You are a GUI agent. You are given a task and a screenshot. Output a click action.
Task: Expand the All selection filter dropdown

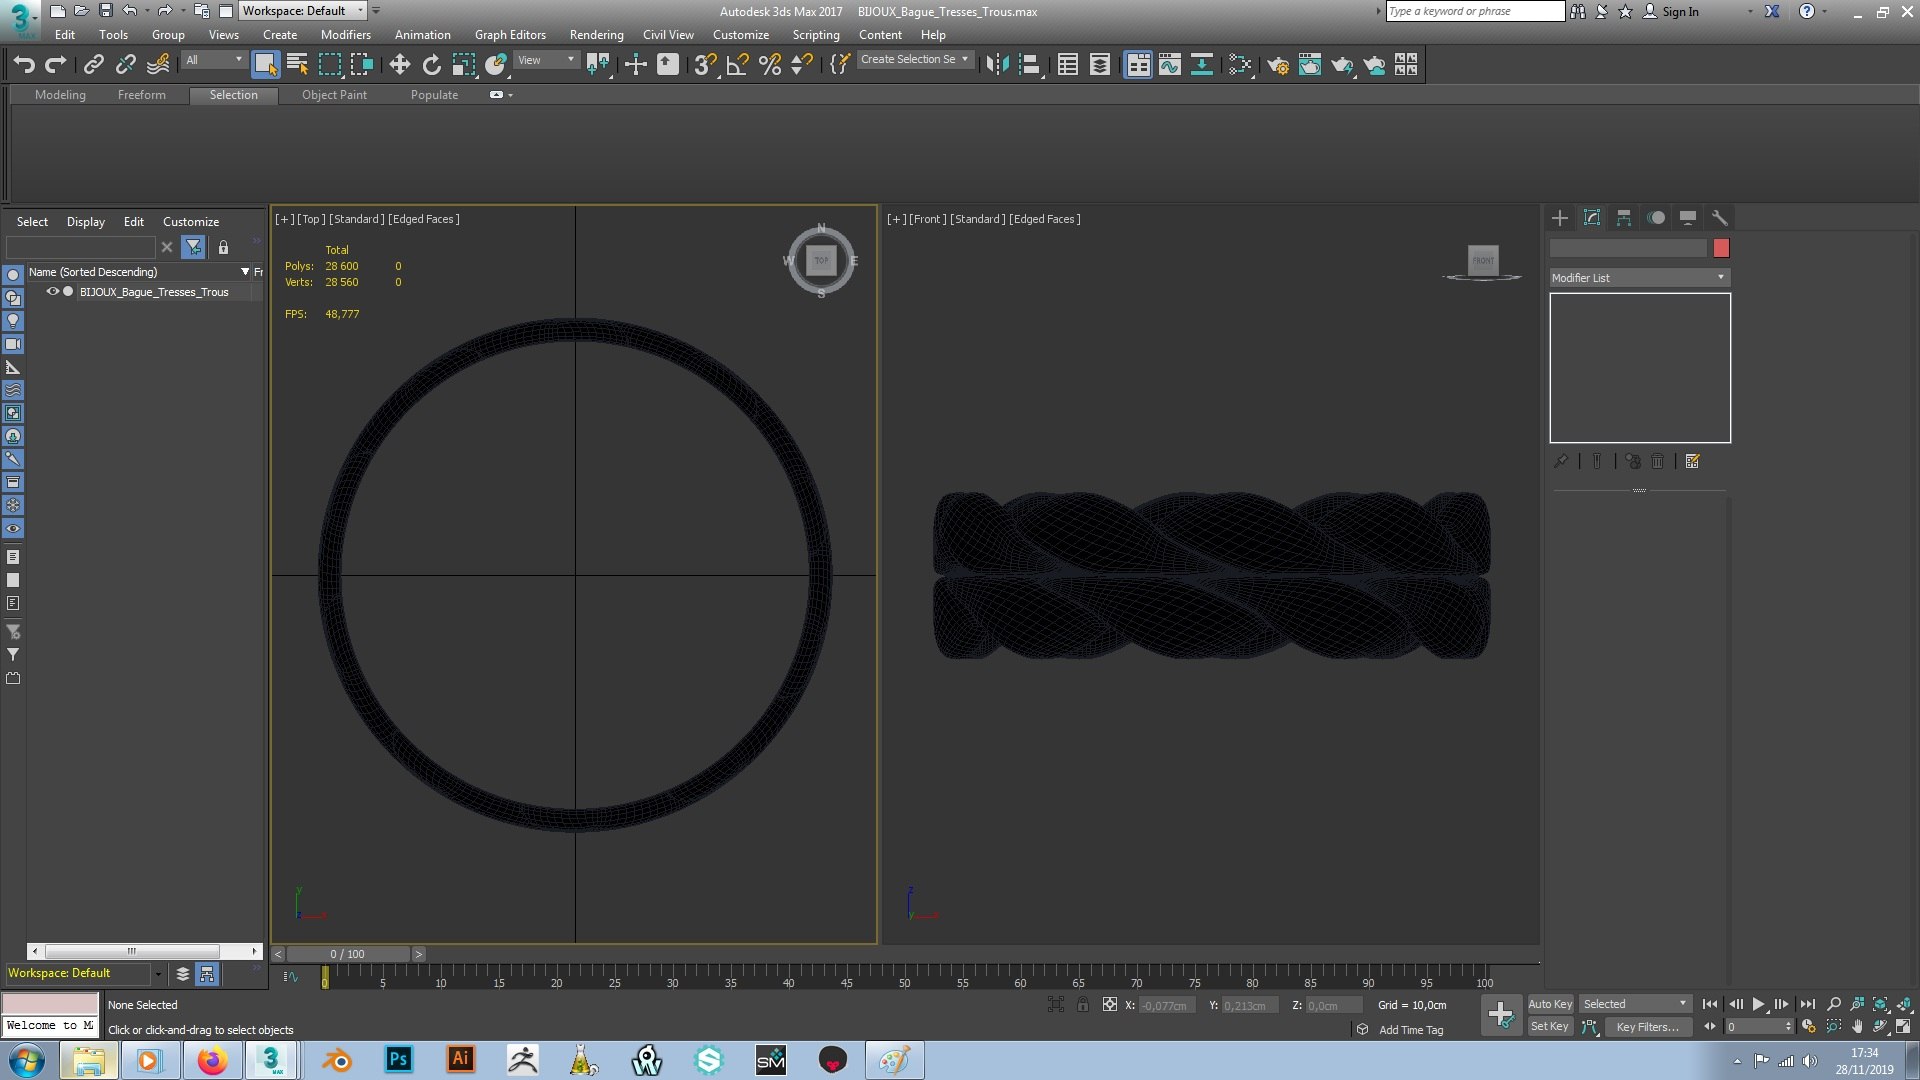[x=214, y=60]
